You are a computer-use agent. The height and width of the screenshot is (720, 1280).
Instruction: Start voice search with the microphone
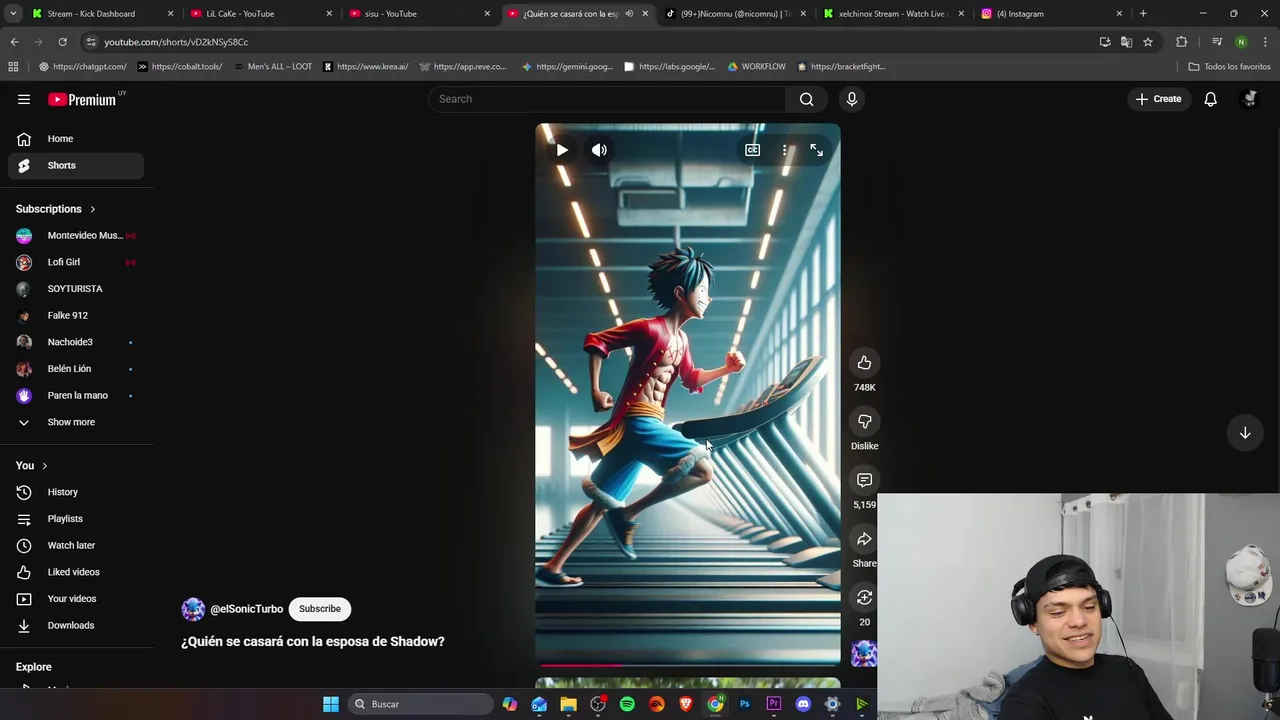click(852, 99)
